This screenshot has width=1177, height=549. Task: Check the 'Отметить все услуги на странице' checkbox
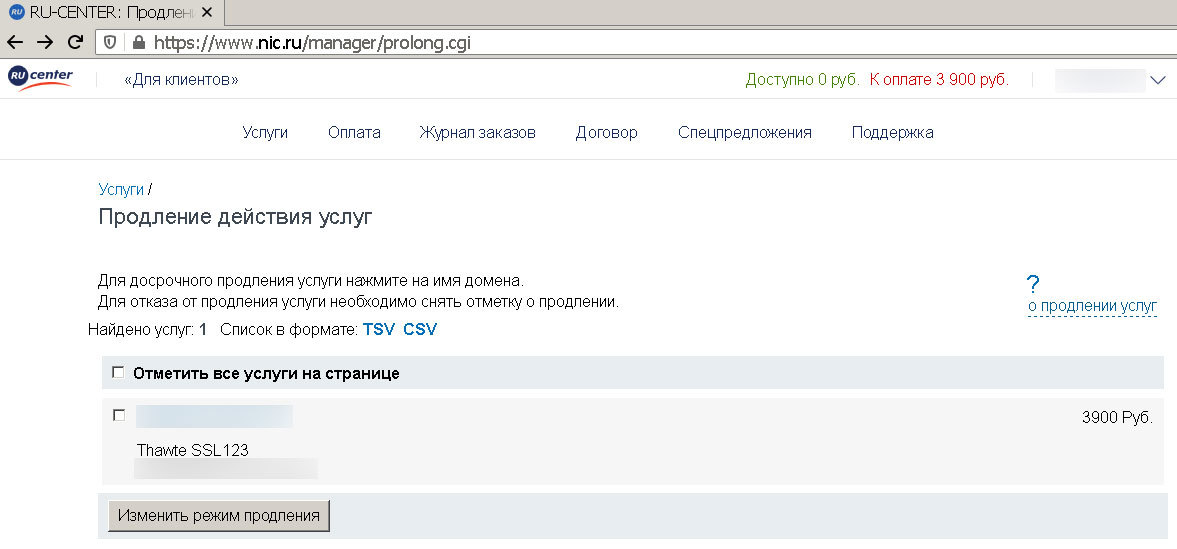[x=118, y=373]
